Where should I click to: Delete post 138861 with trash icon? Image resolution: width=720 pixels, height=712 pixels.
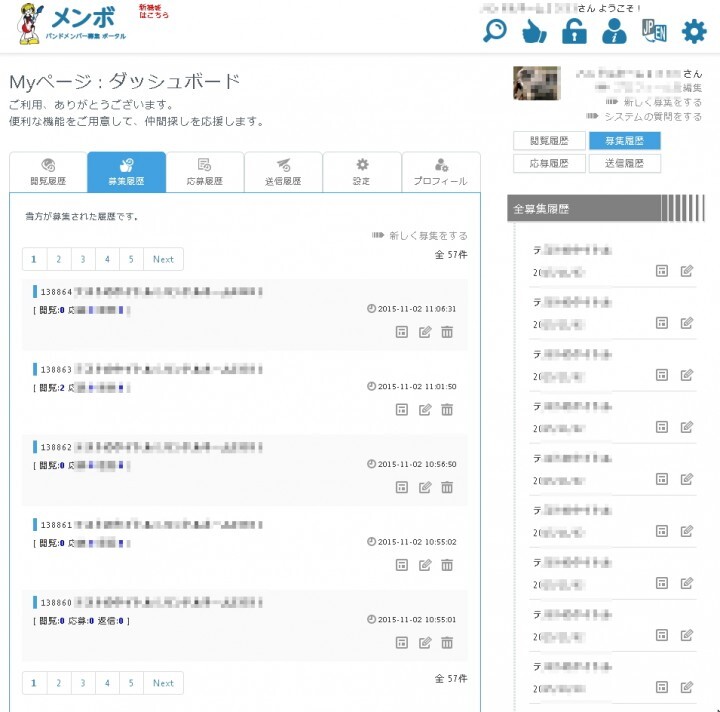(447, 565)
